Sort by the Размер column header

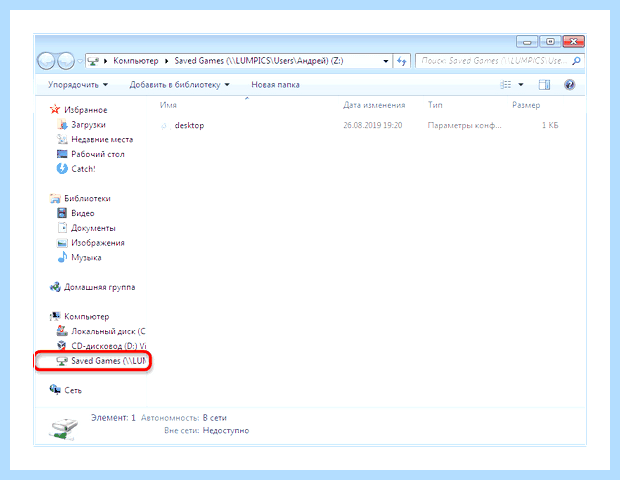pos(526,105)
